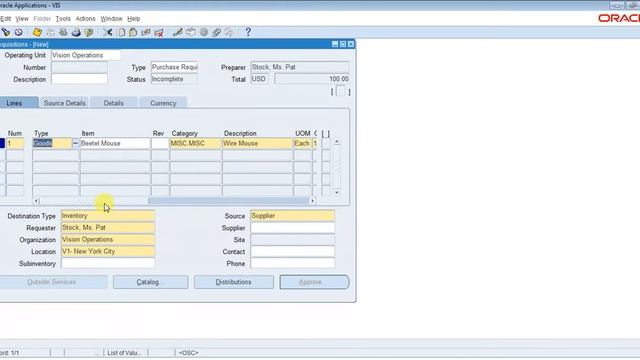Click the Location field V1- New York City
Image resolution: width=640 pixels, height=360 pixels.
tap(108, 251)
